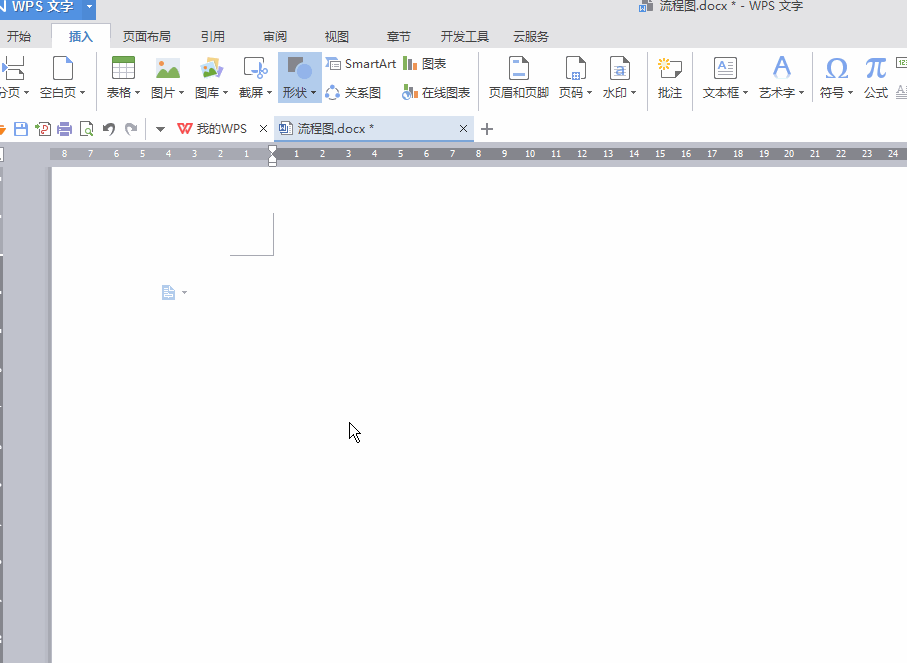The width and height of the screenshot is (907, 663).
Task: Open Print Preview icon
Action: click(87, 128)
